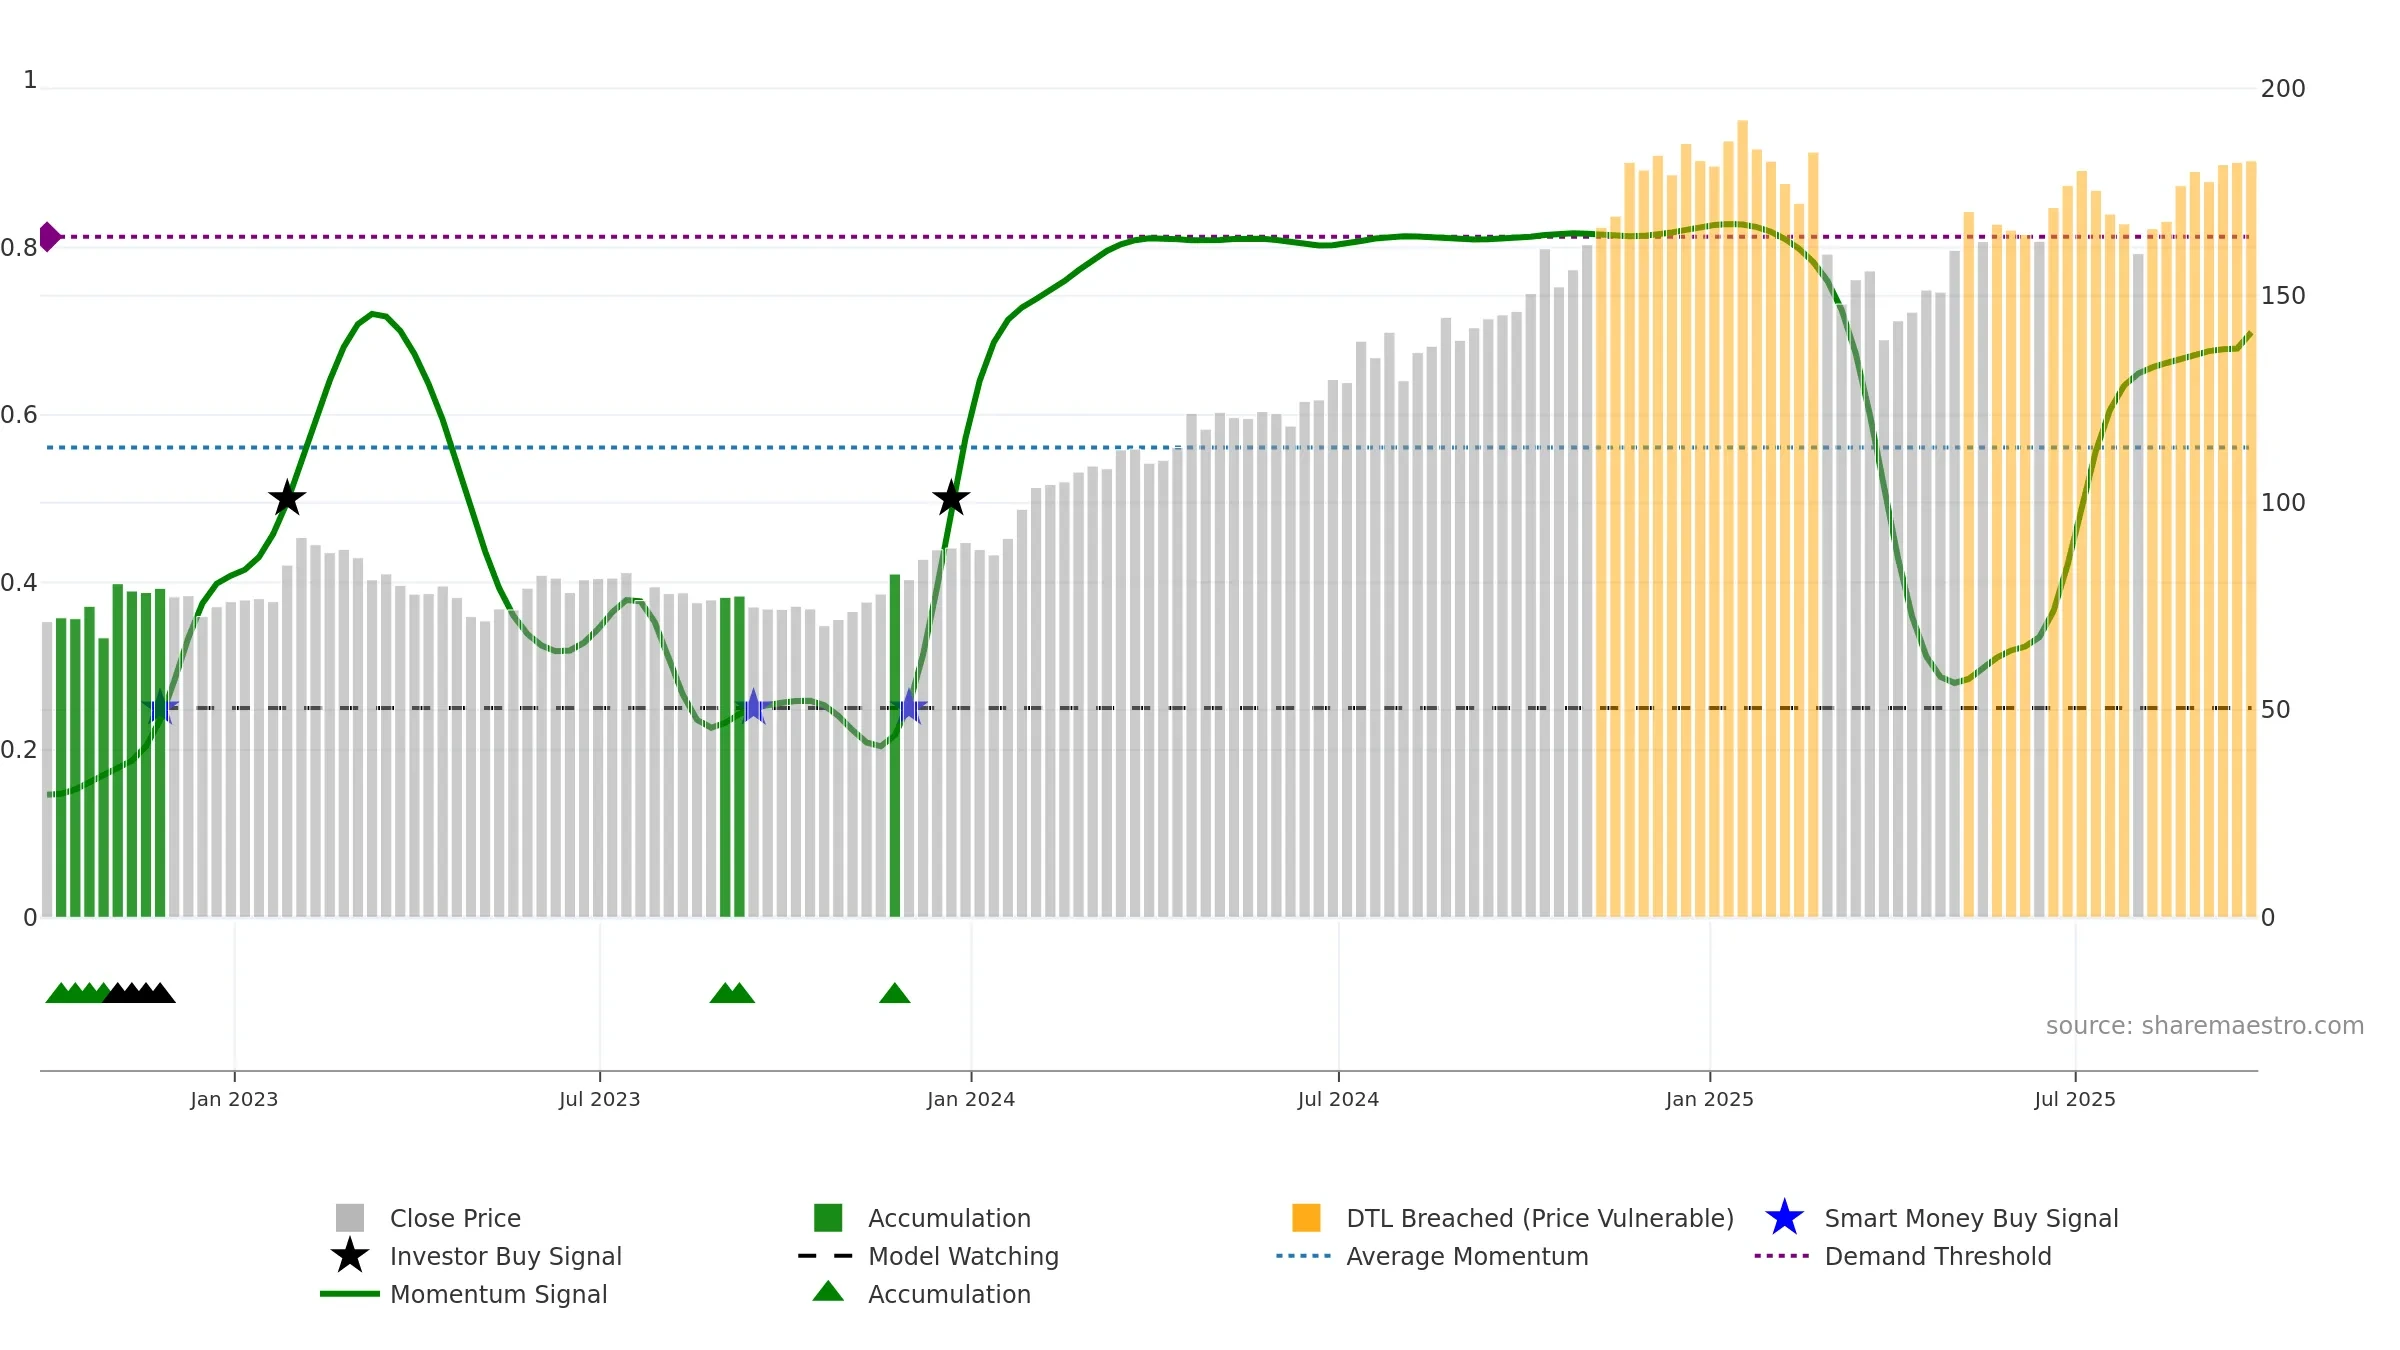
Task: Click the Jul 2023 axis tick label
Action: coord(600,1100)
